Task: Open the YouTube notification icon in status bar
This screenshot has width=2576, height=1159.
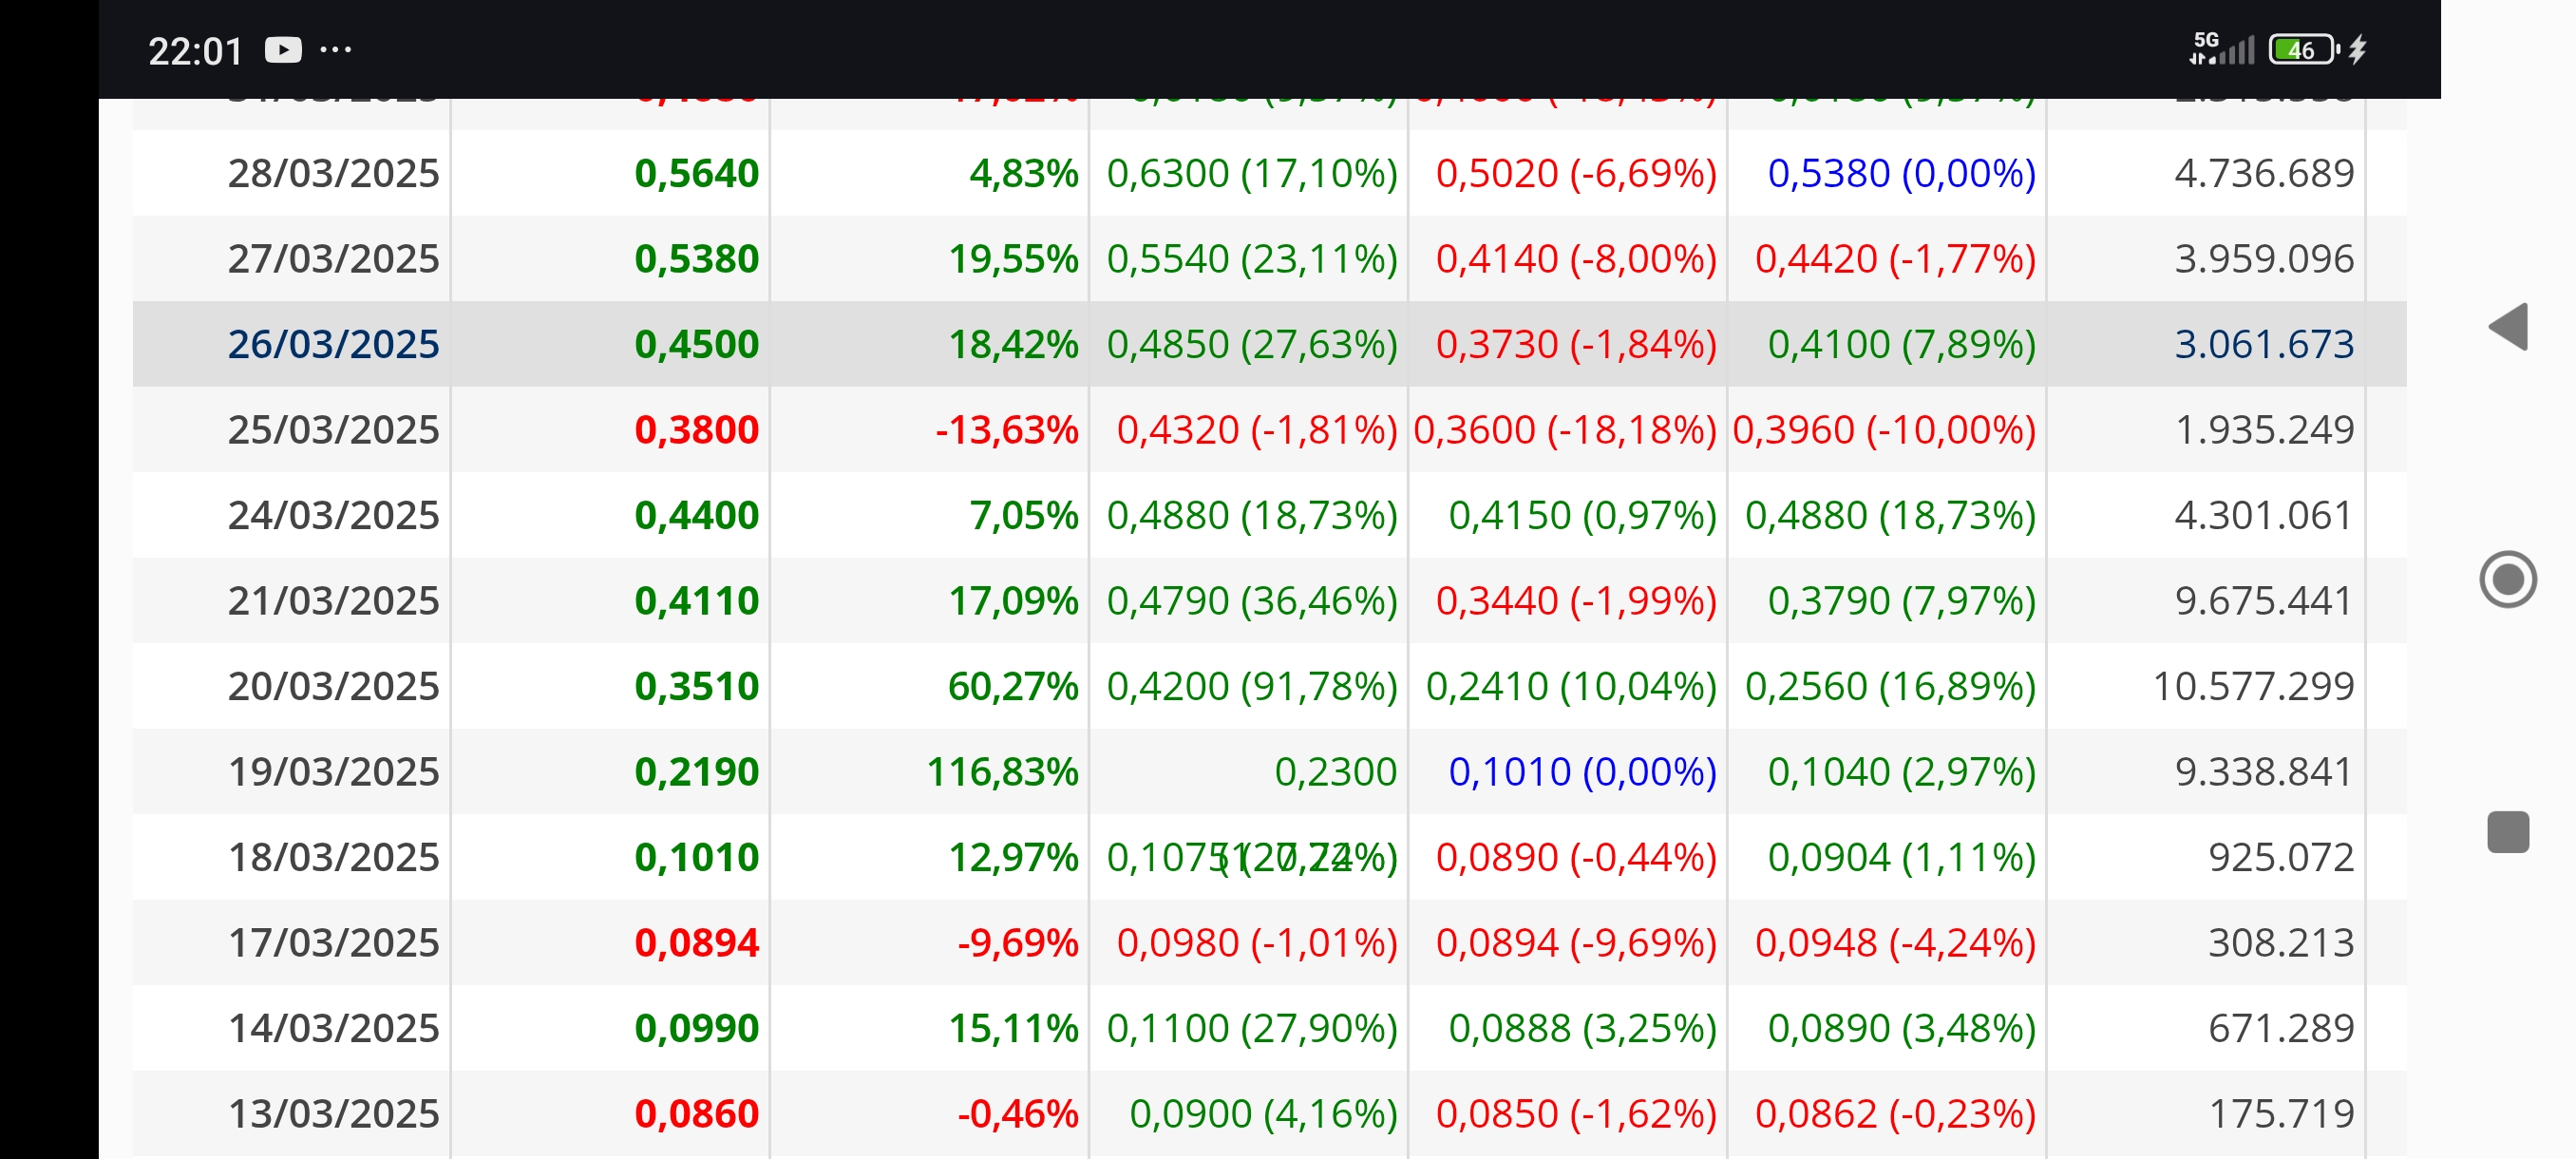Action: pos(283,50)
